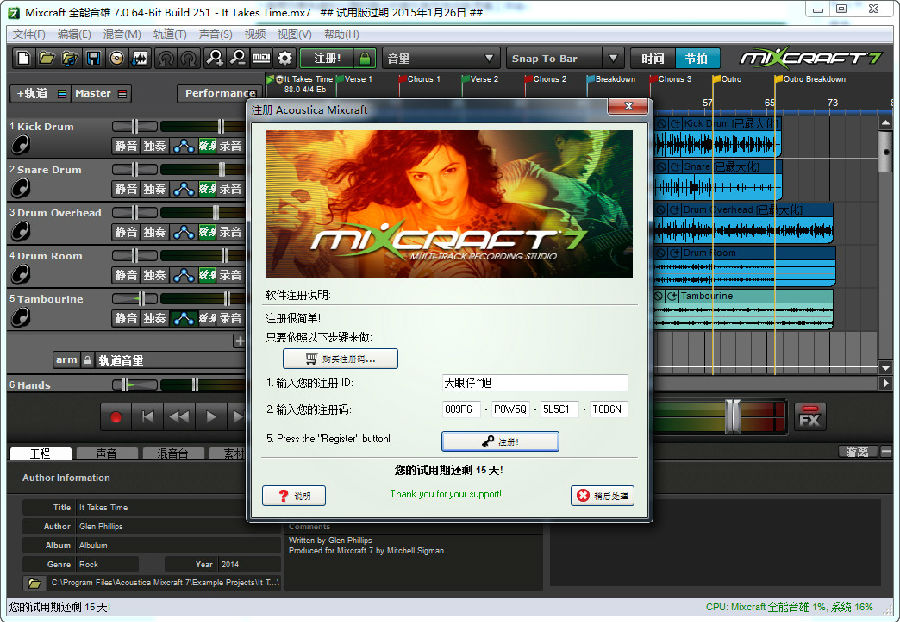The image size is (900, 622).
Task: Switch timeline to 节拍 (beats) mode
Action: [x=697, y=58]
